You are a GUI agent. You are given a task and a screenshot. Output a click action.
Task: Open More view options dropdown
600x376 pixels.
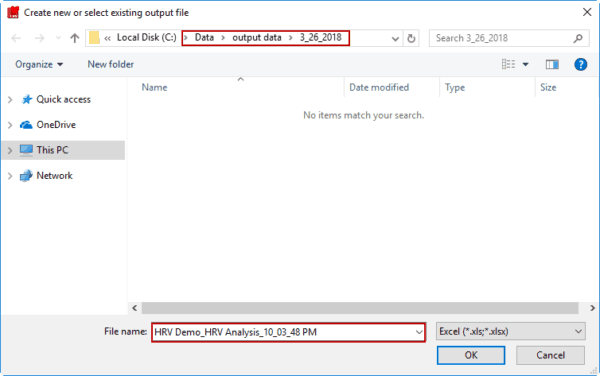526,65
